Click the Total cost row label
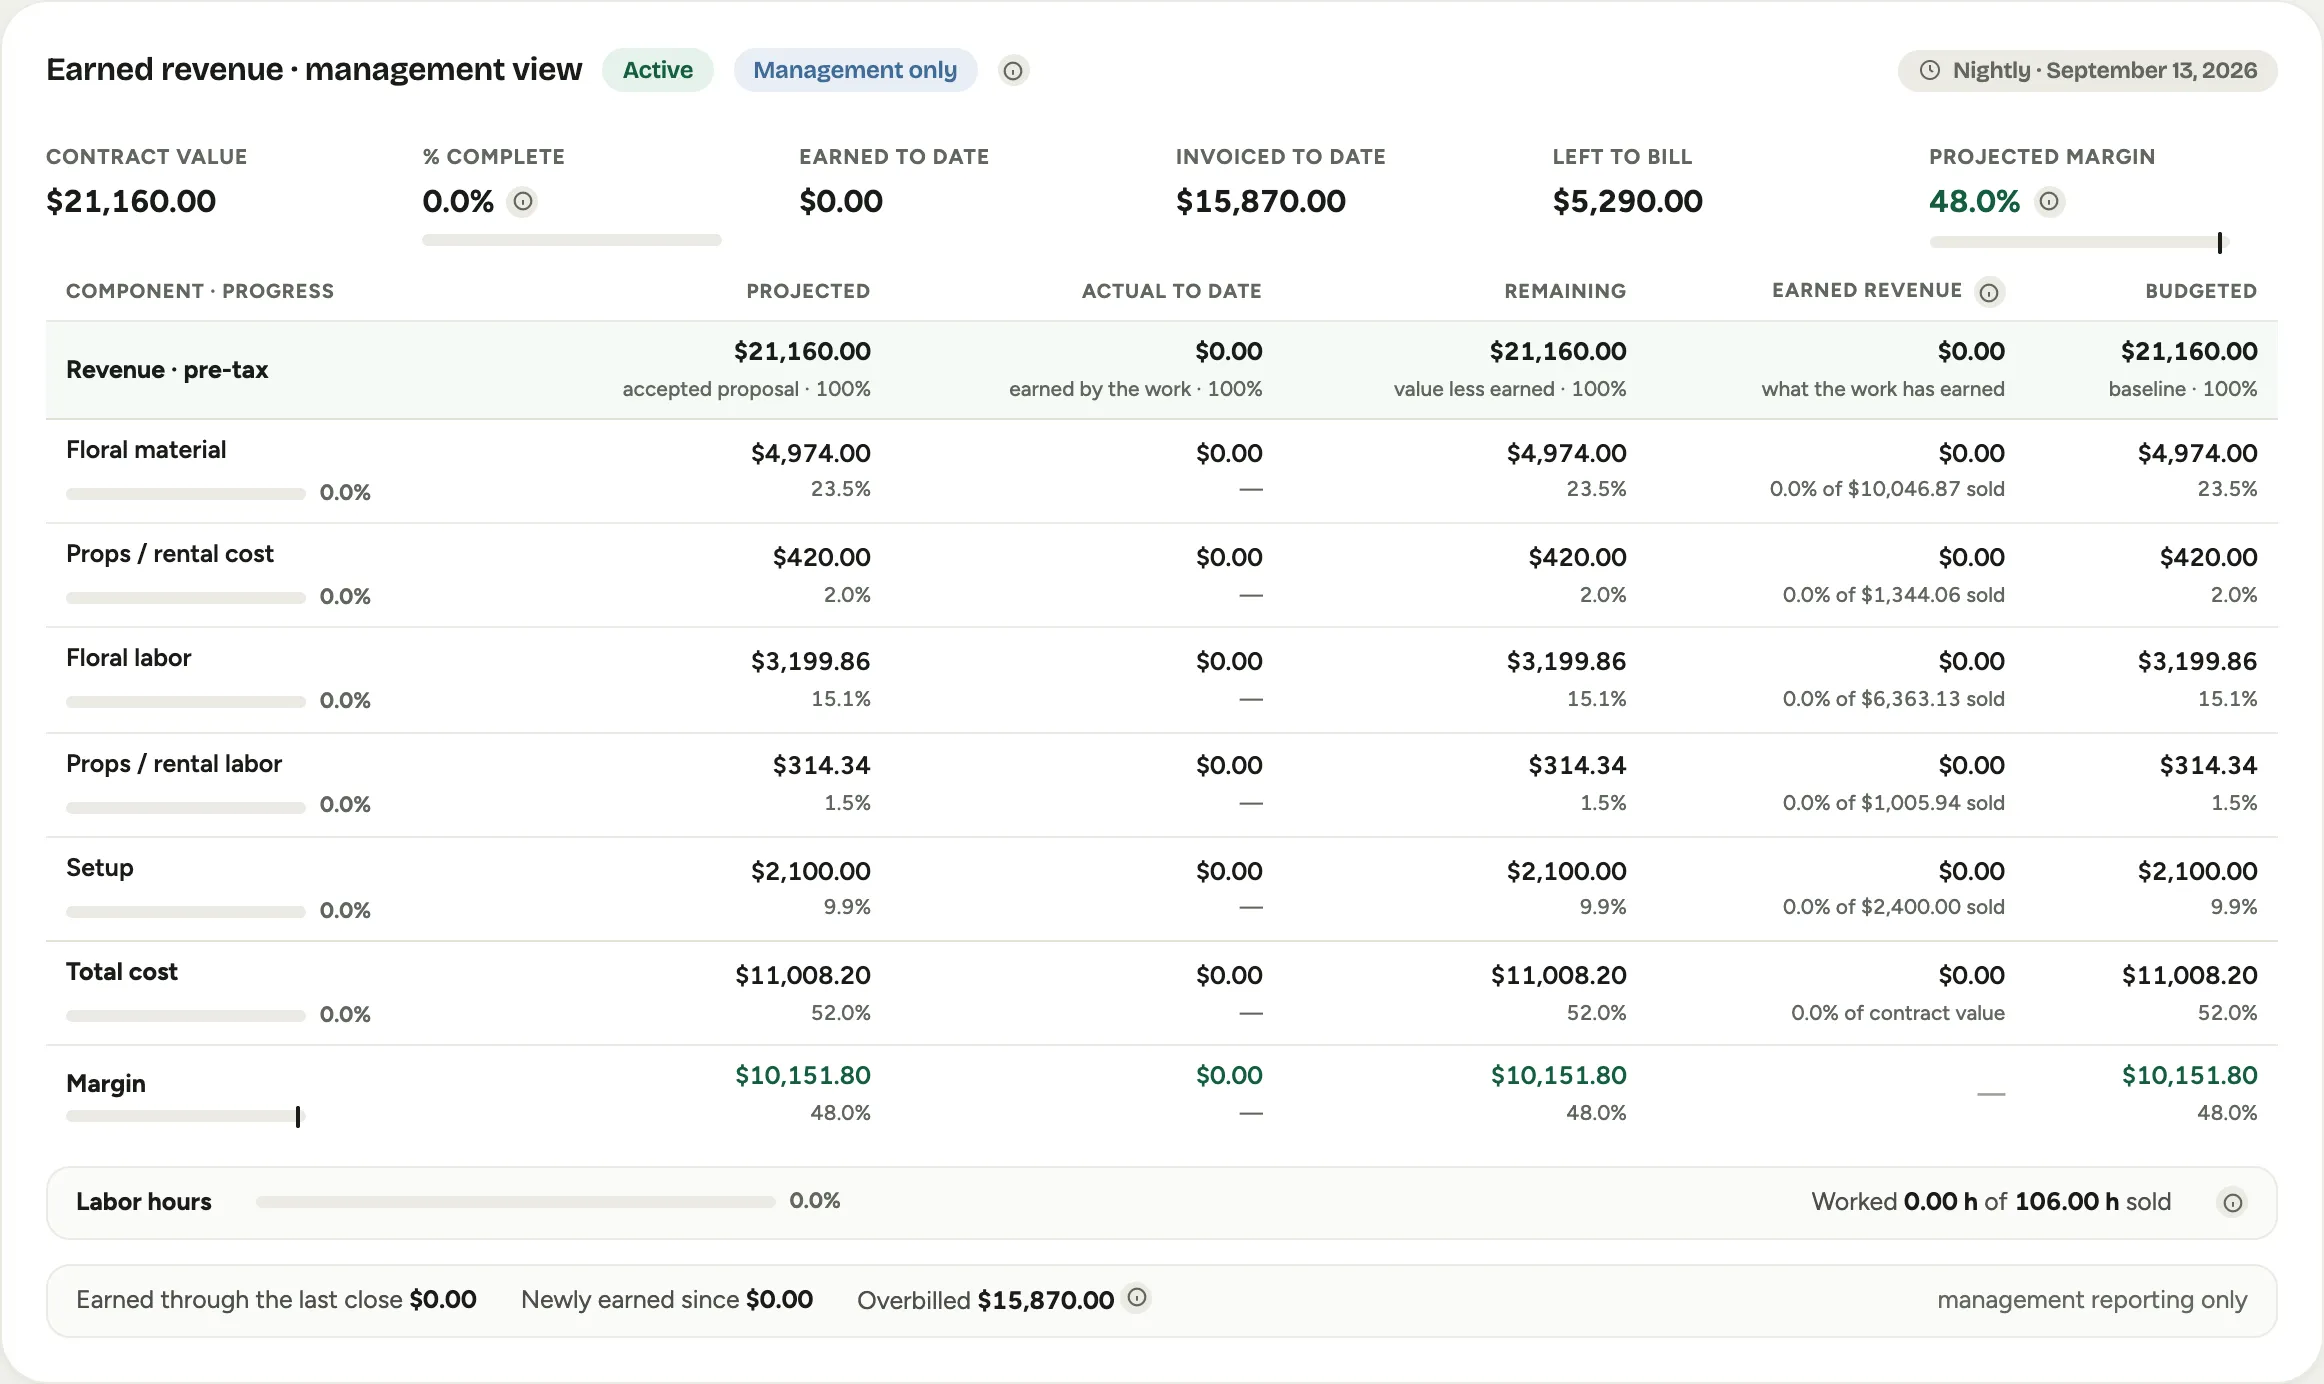 (x=122, y=972)
